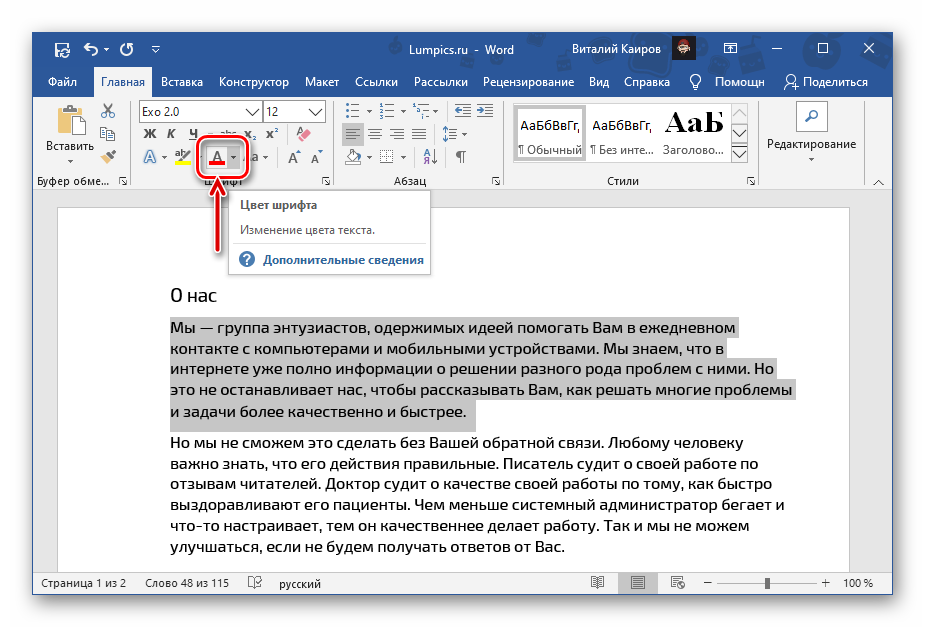Open the Абзац dialog launcher
Screen dimensions: 925x627
(x=496, y=182)
